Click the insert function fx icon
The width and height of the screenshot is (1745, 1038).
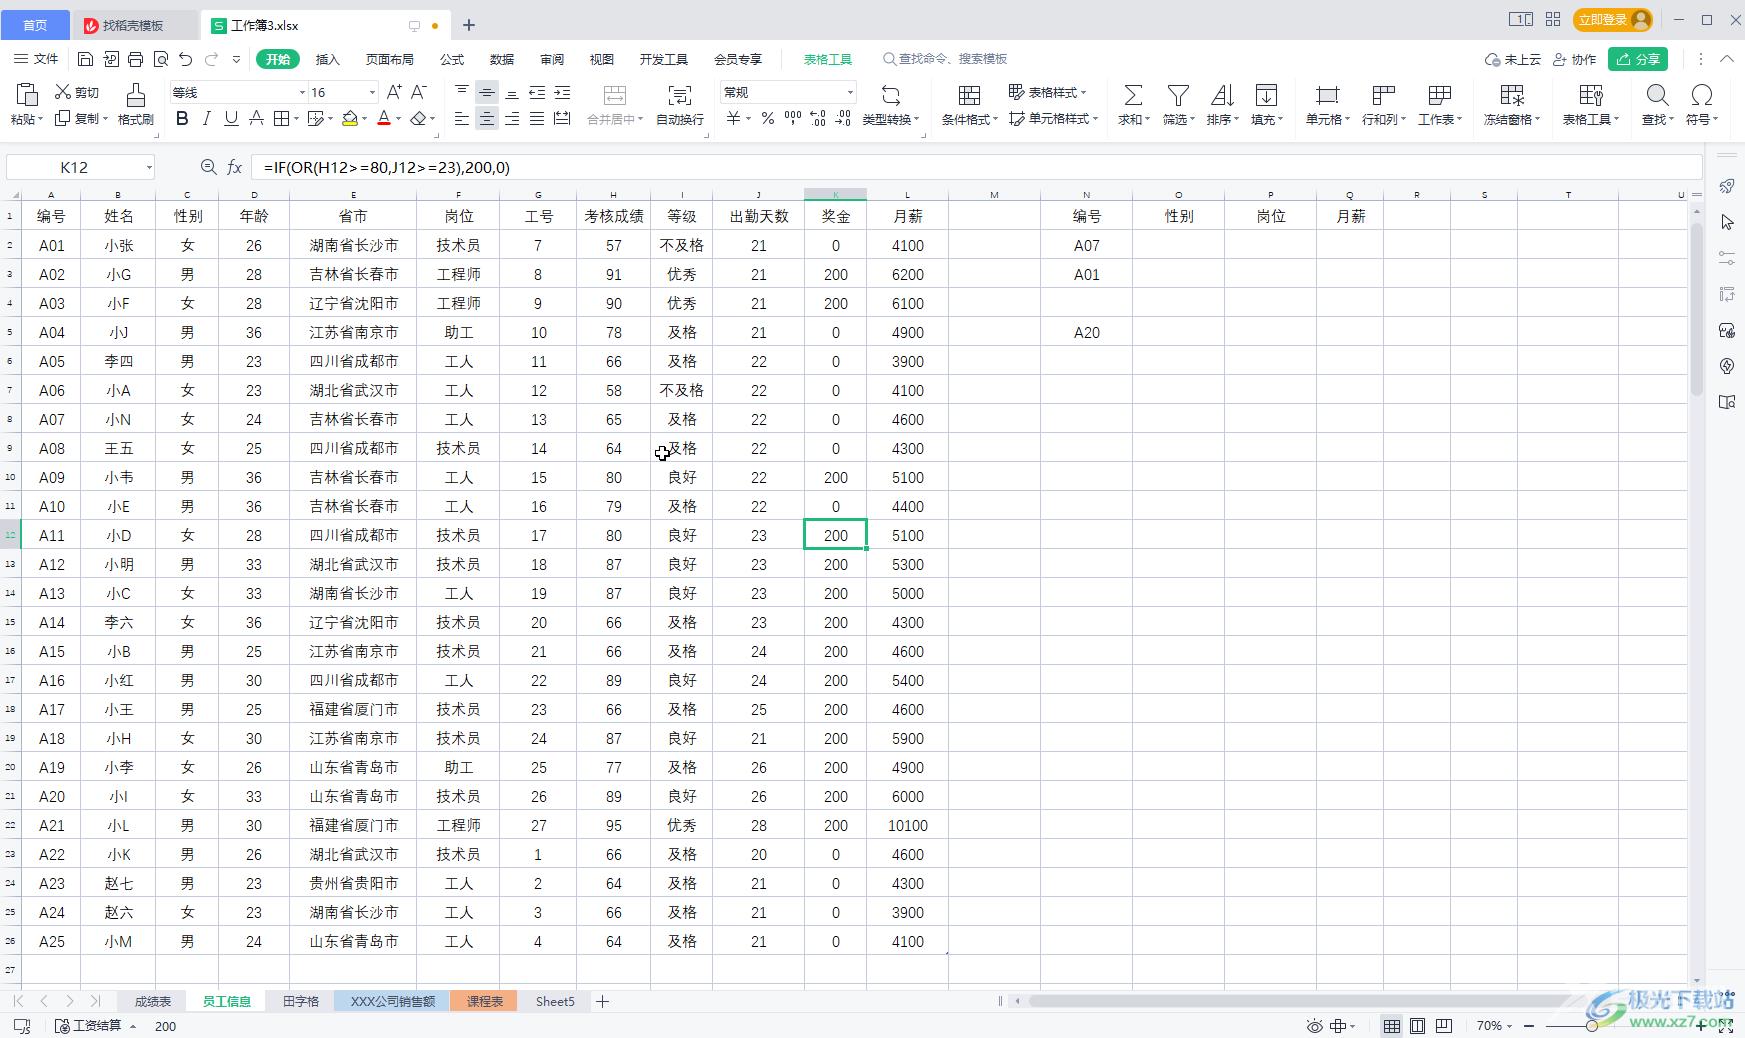click(x=235, y=167)
